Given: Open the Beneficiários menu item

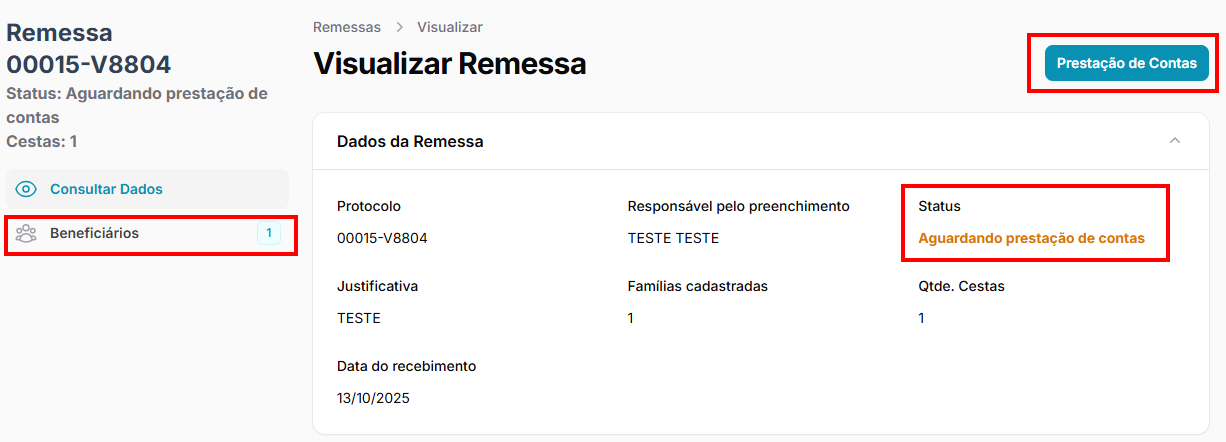Looking at the screenshot, I should 94,233.
